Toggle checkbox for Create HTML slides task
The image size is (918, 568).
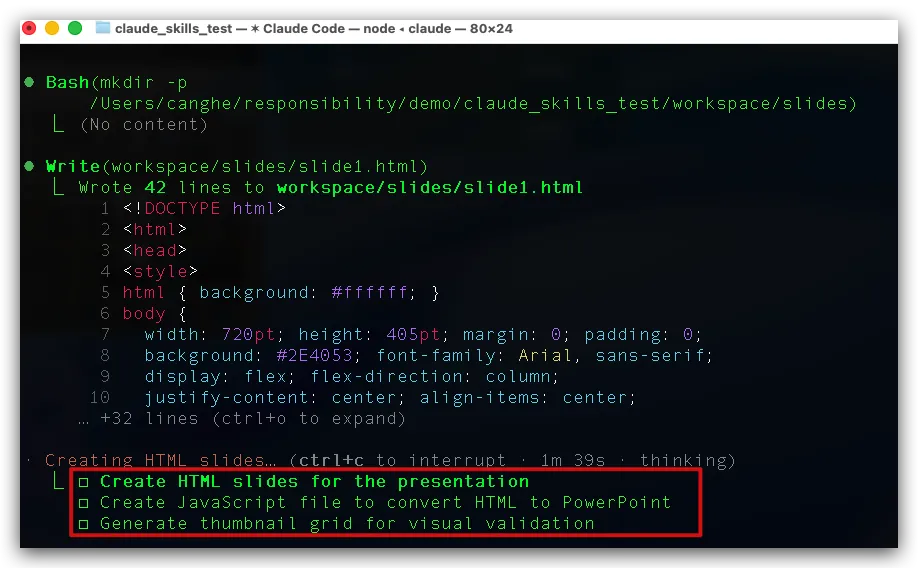tap(84, 482)
